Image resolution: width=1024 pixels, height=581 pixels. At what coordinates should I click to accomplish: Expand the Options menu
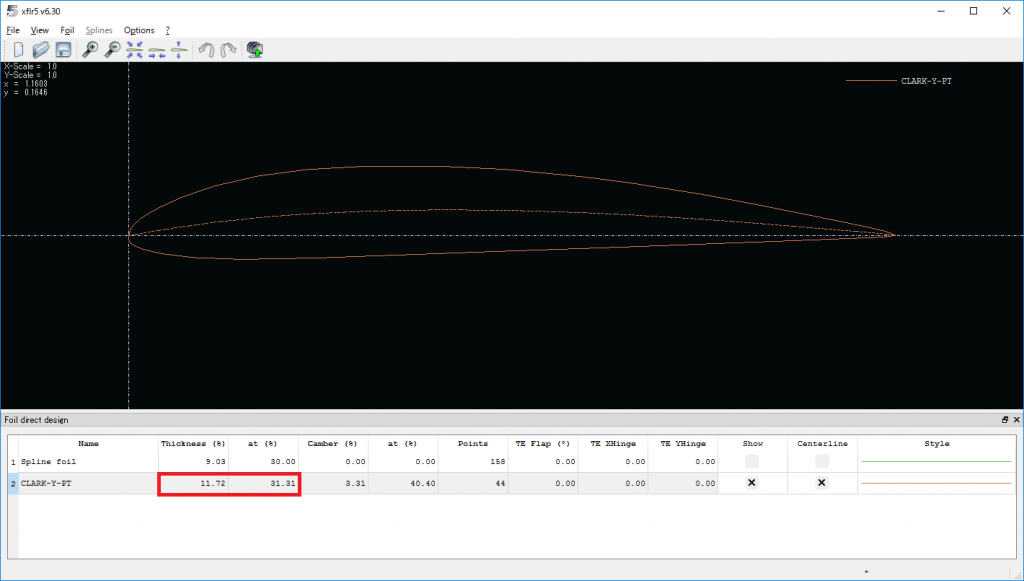point(139,31)
